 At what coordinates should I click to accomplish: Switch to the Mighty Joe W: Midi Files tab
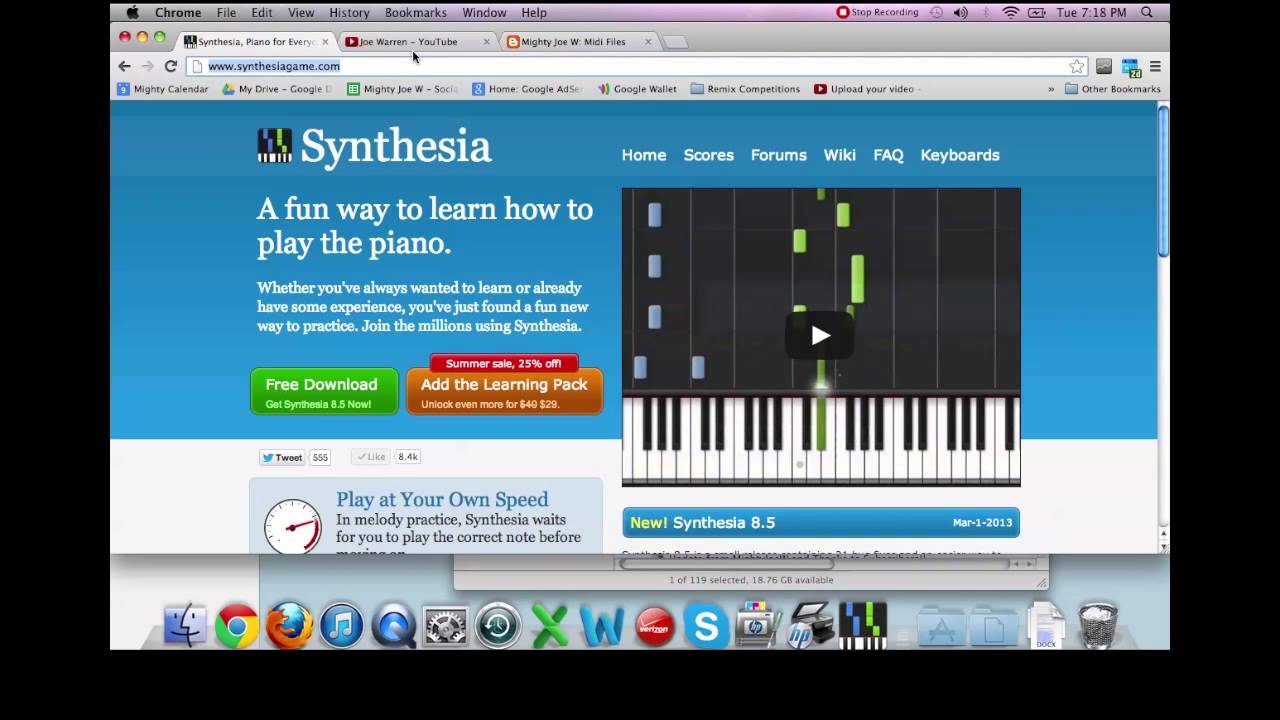click(580, 42)
